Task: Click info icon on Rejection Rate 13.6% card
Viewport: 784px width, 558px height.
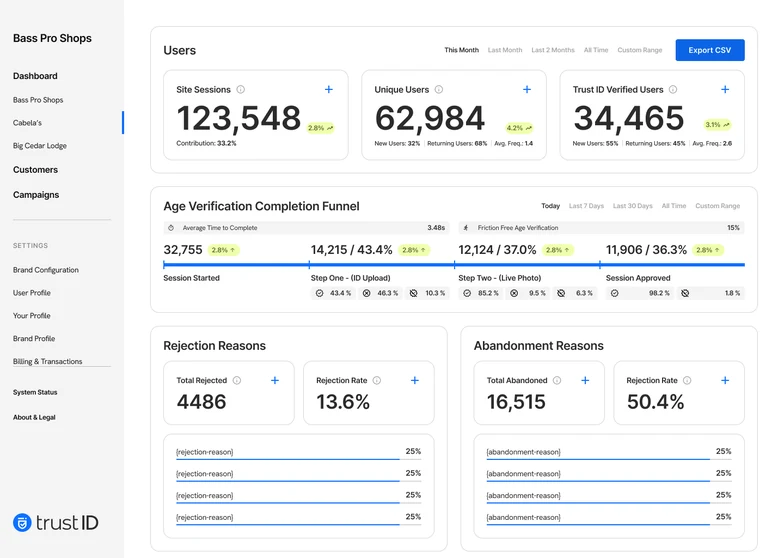Action: click(x=377, y=380)
